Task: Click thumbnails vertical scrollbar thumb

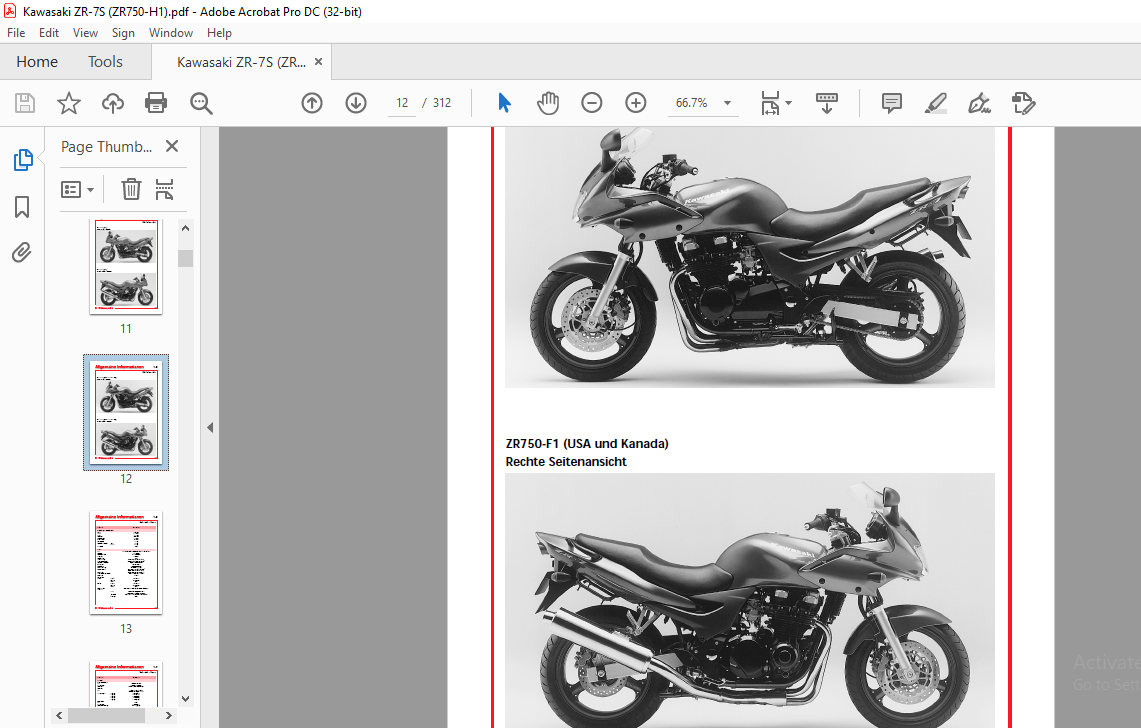Action: [x=186, y=258]
